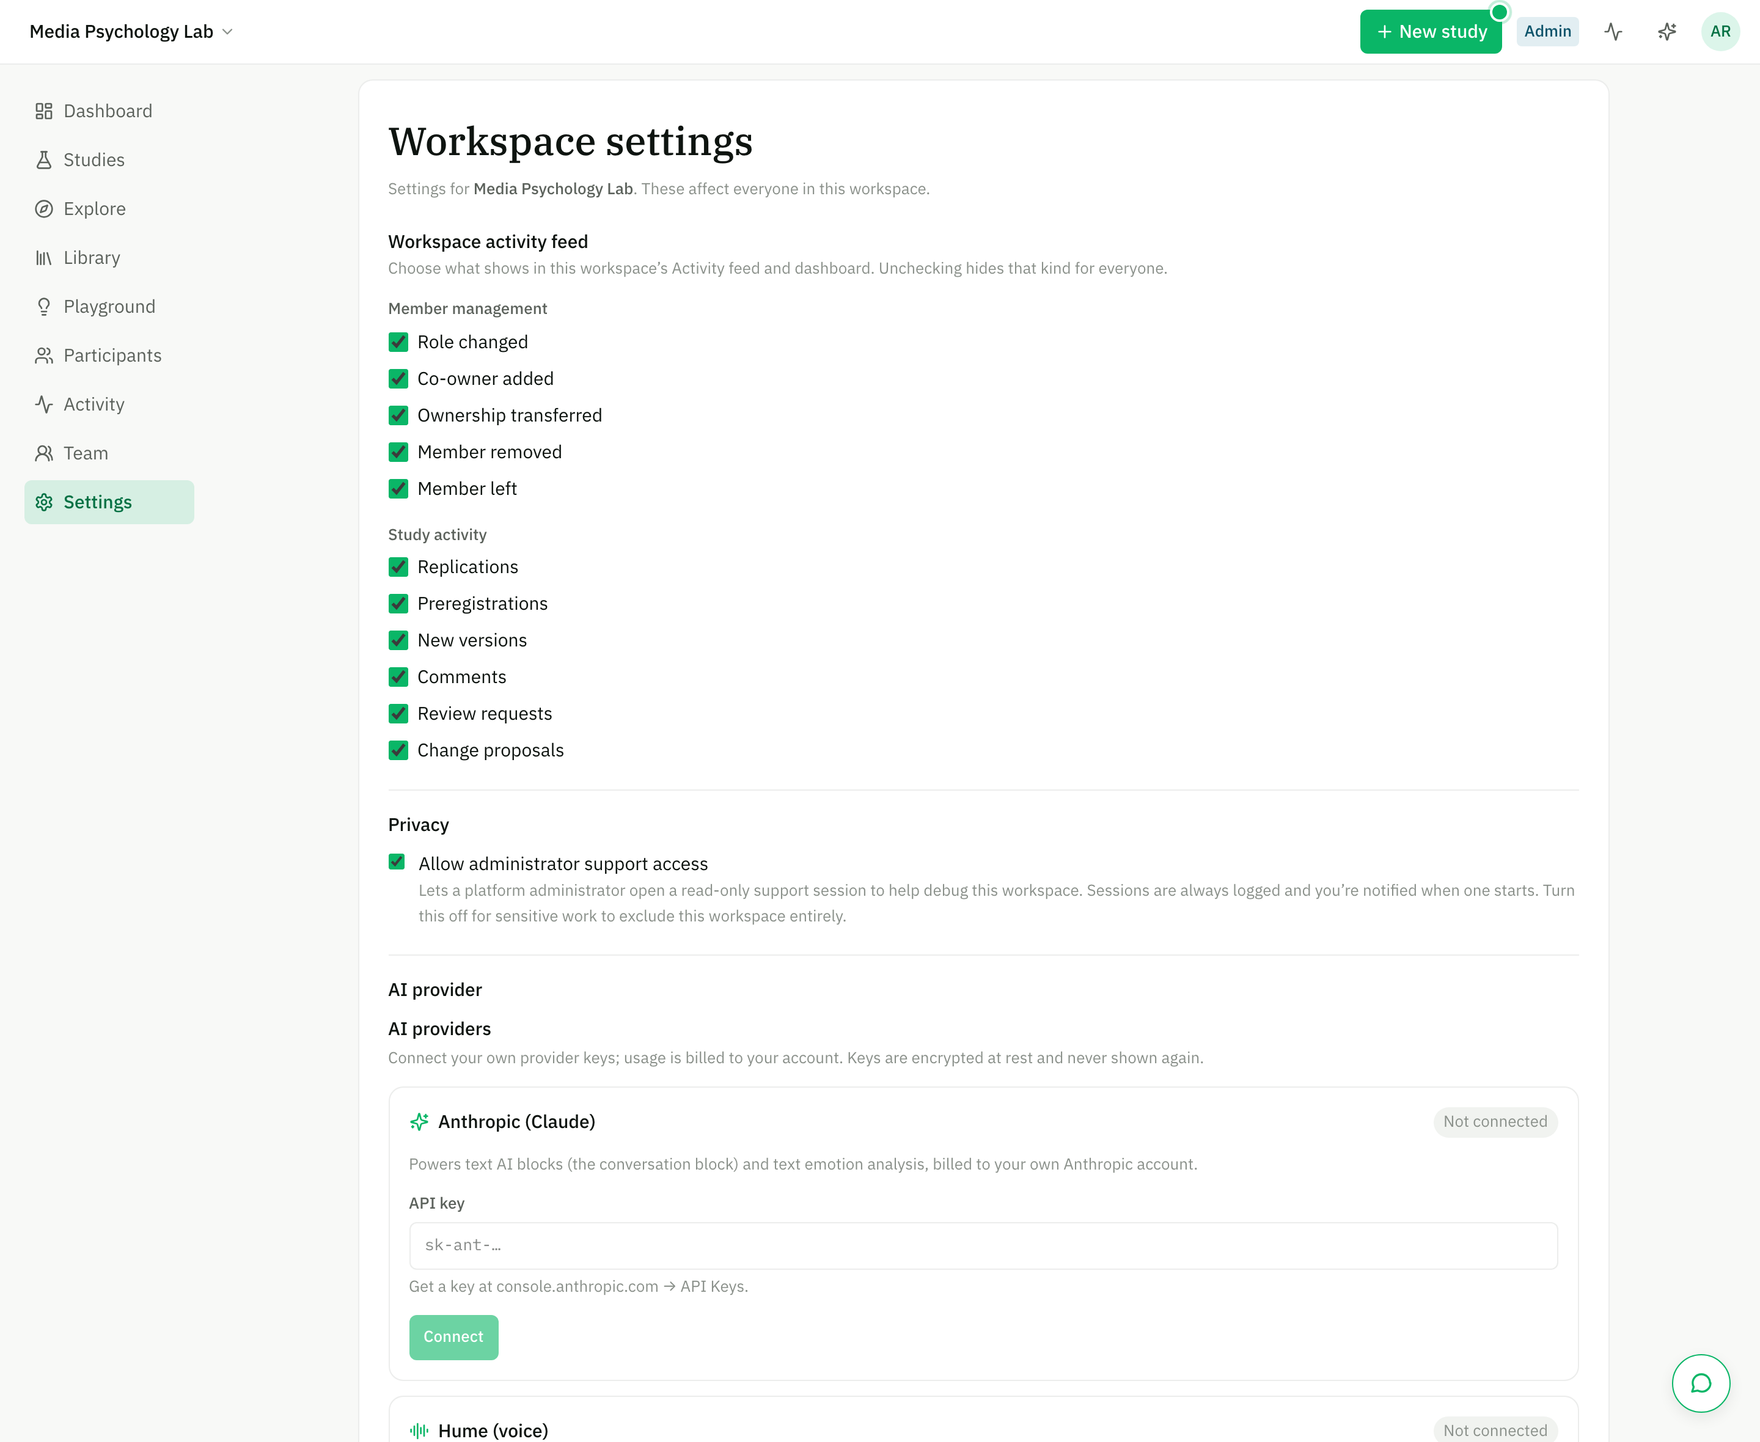Click Anthropic (Claude) card title
Viewport: 1760px width, 1442px height.
click(516, 1122)
